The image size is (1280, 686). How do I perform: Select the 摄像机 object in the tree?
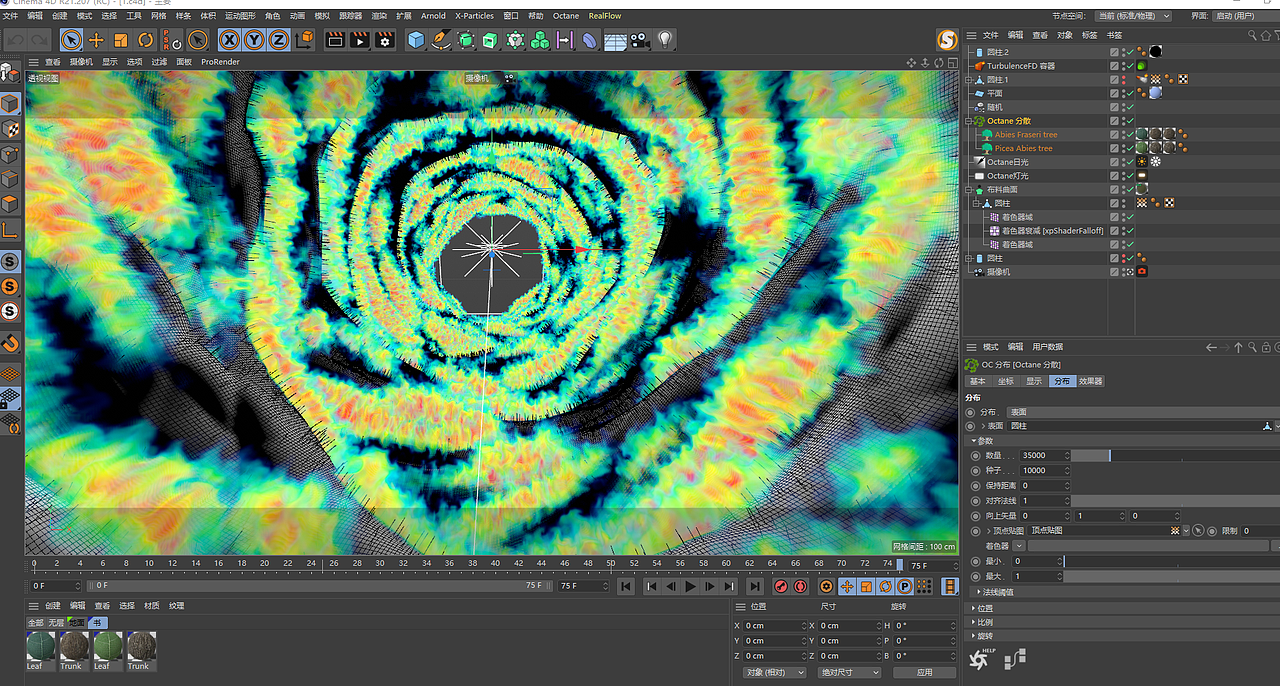998,272
